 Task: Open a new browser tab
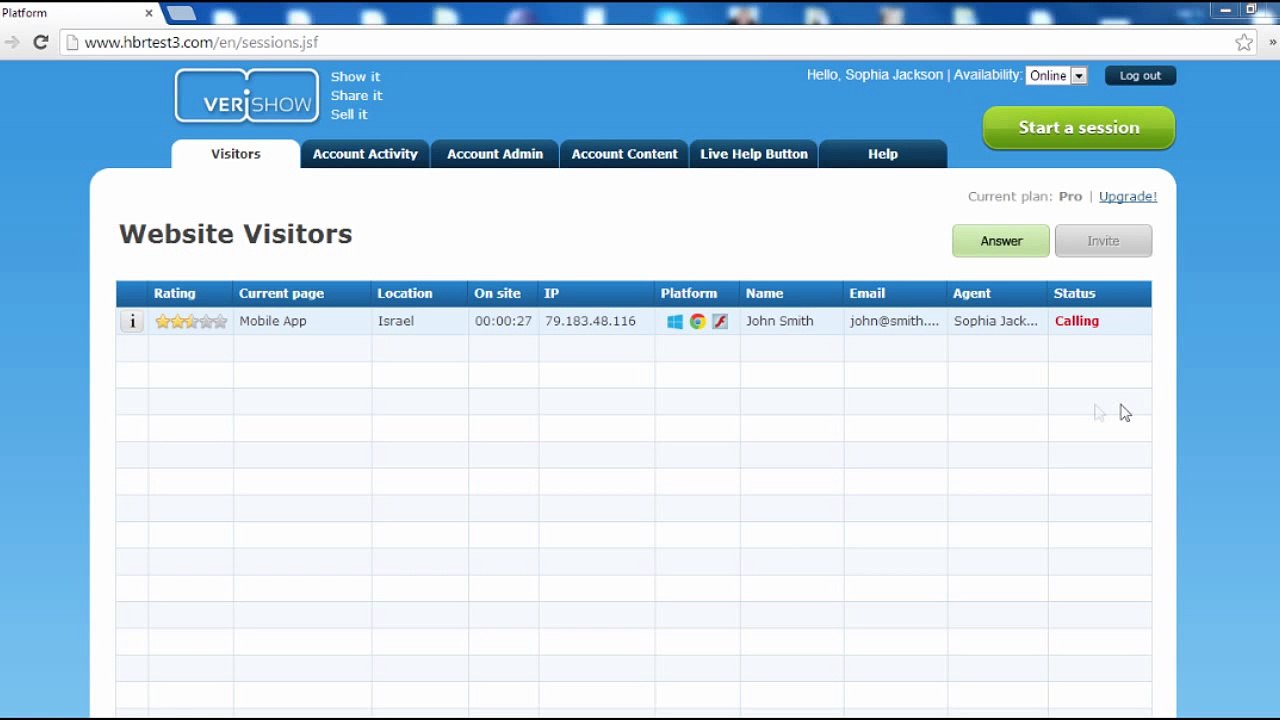(181, 13)
